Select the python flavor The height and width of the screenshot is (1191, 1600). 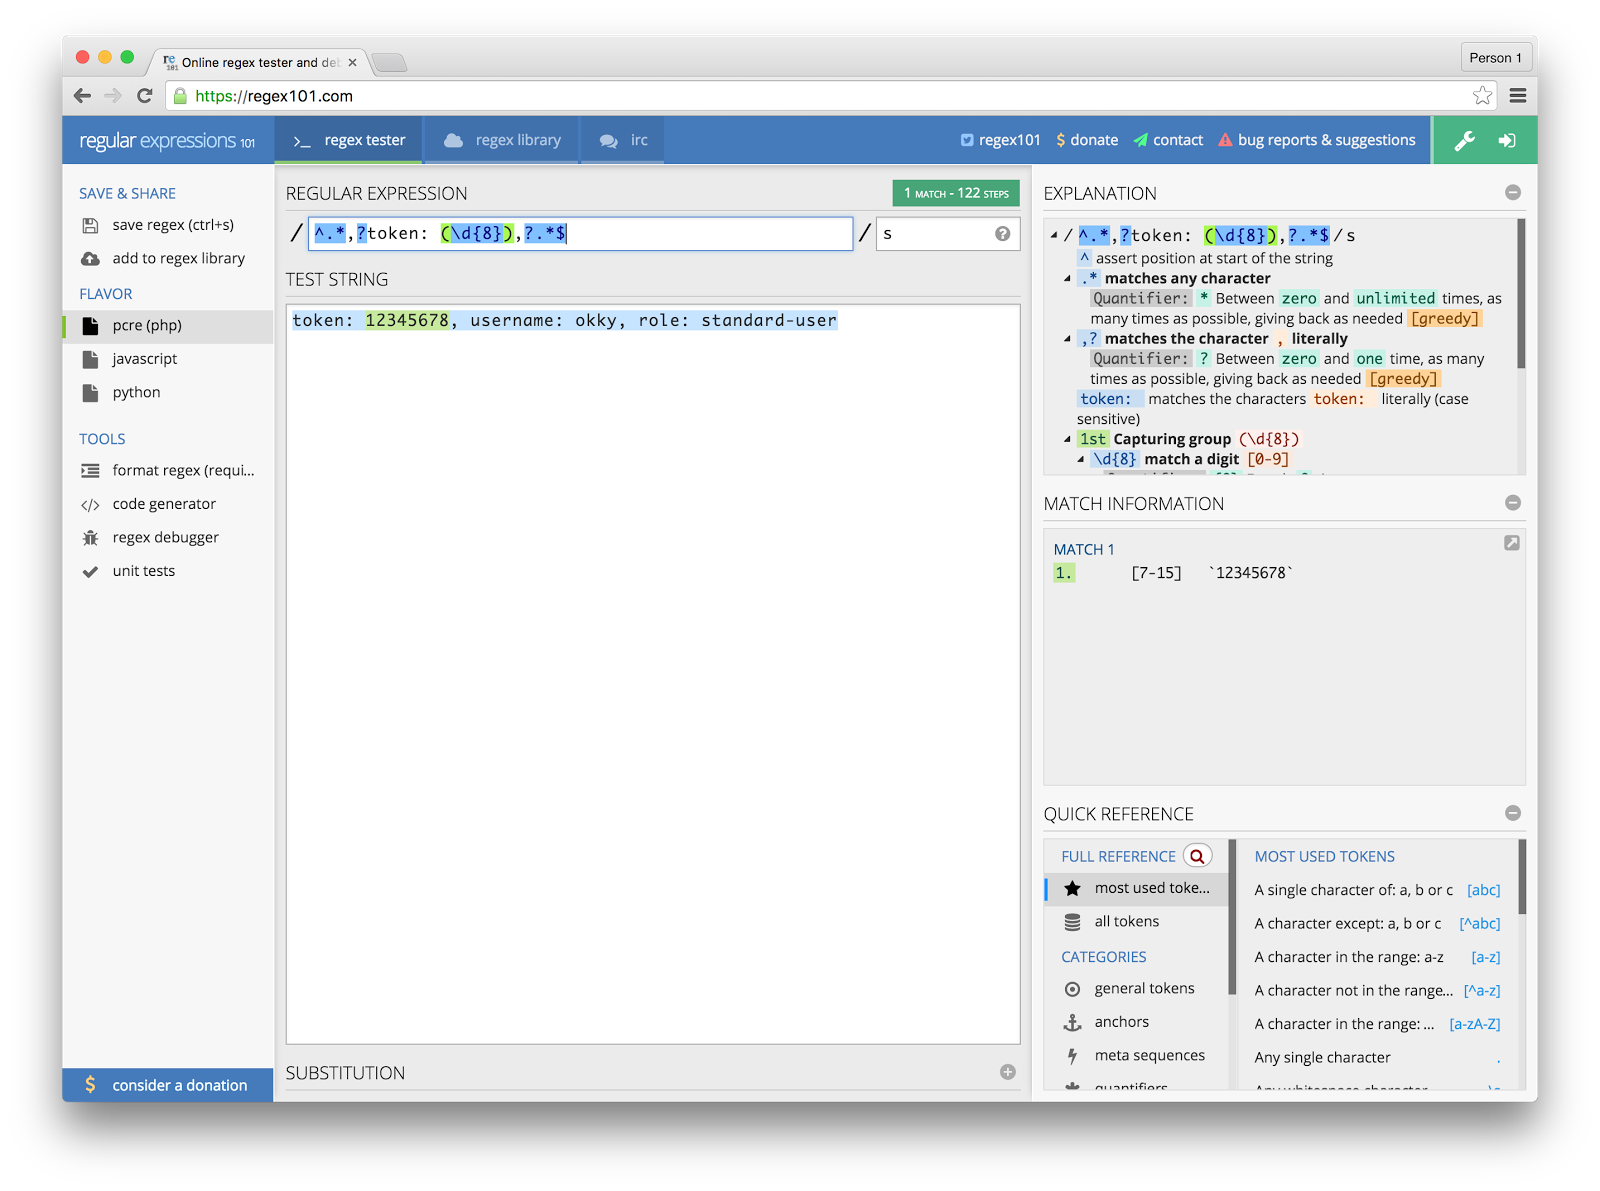click(x=168, y=393)
